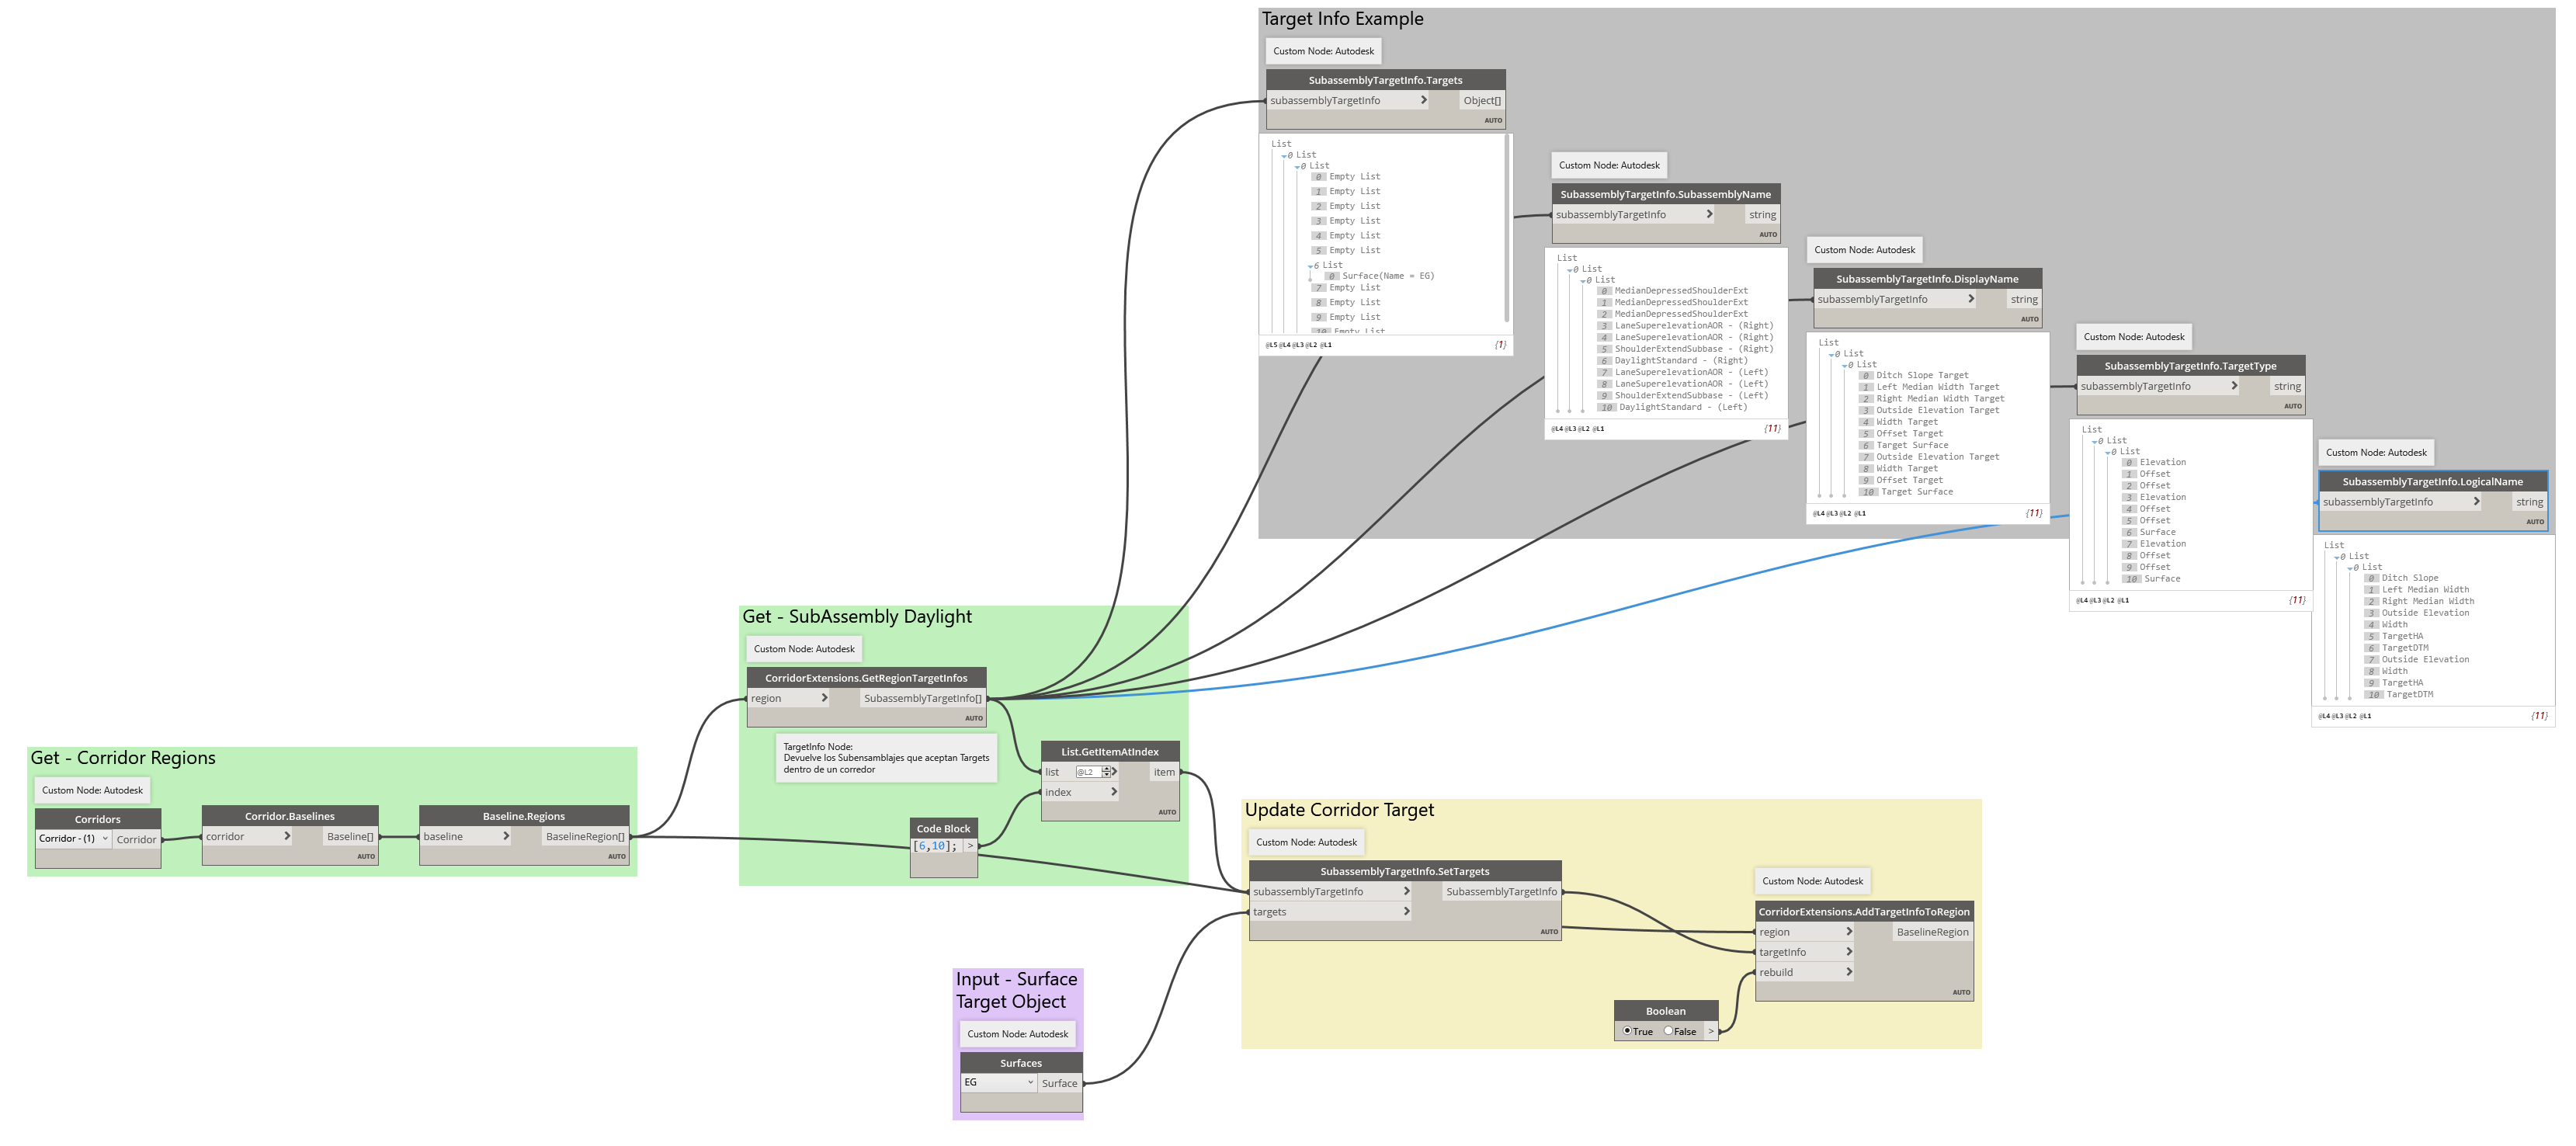Image resolution: width=2576 pixels, height=1146 pixels.
Task: Click the Boolean node output arrow
Action: click(1711, 1031)
